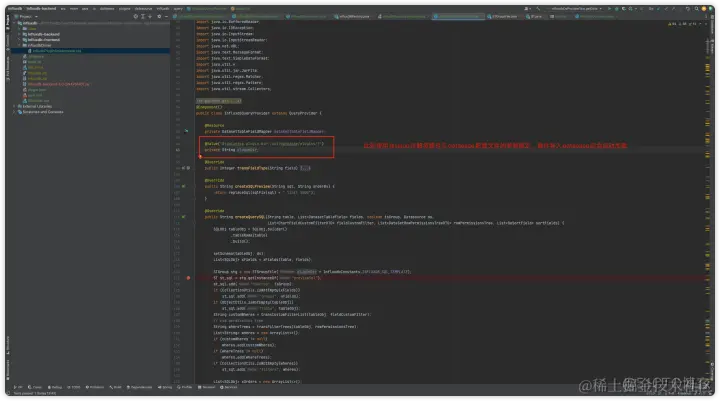Click the inspection warnings widget in the editor corner
The image size is (720, 401).
tap(683, 24)
